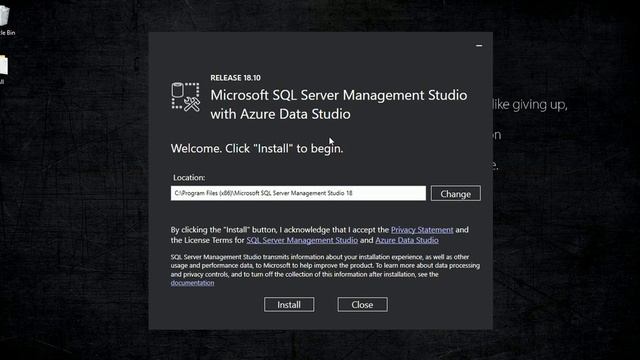Click Change to pick another install location
640x360 pixels.
pyautogui.click(x=456, y=193)
